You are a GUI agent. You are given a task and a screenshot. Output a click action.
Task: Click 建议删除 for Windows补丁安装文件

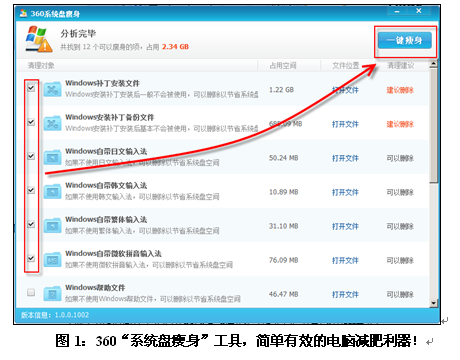400,90
